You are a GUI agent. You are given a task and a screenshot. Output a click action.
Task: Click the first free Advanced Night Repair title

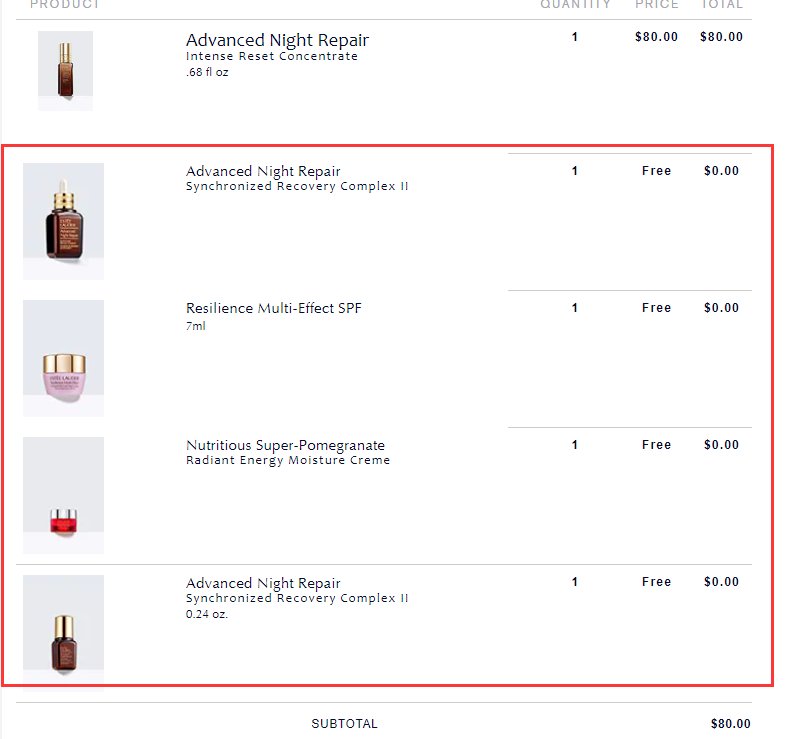[263, 171]
